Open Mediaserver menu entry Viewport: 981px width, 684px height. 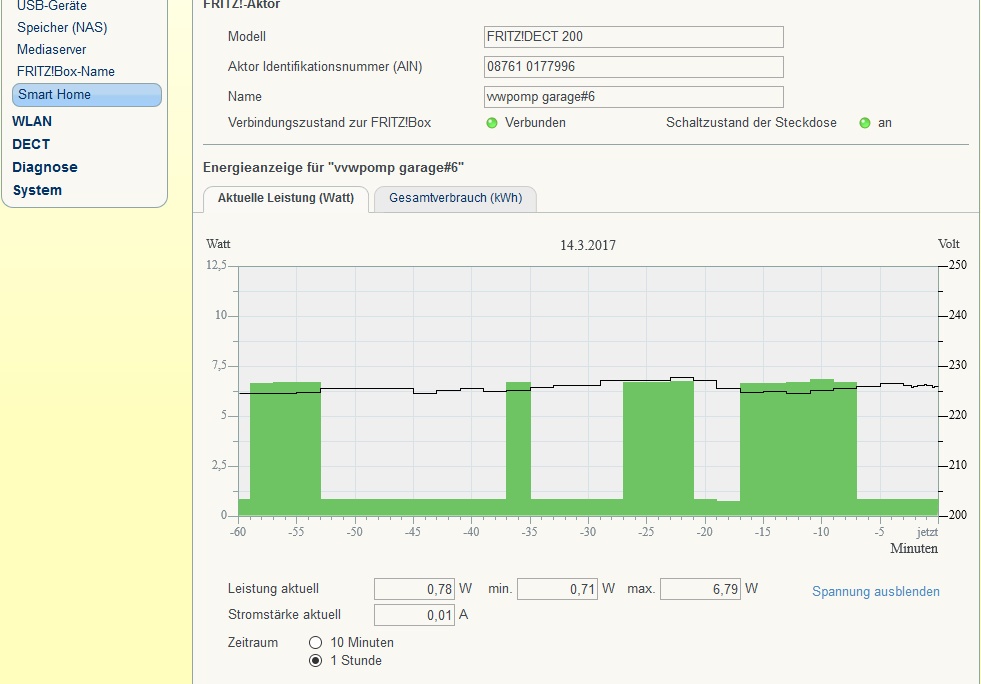tap(51, 49)
